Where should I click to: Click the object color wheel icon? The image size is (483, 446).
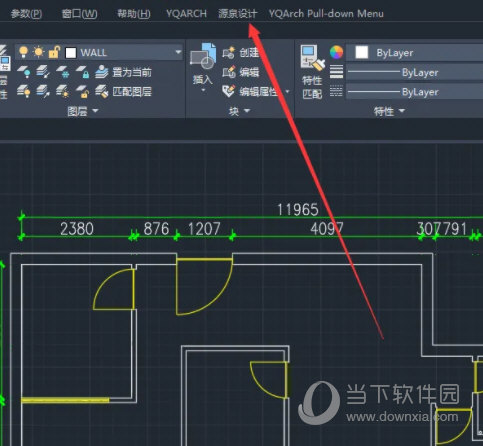[336, 52]
